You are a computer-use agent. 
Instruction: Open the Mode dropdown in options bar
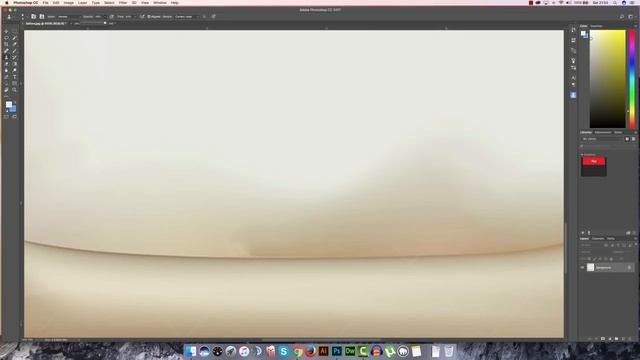tap(69, 17)
